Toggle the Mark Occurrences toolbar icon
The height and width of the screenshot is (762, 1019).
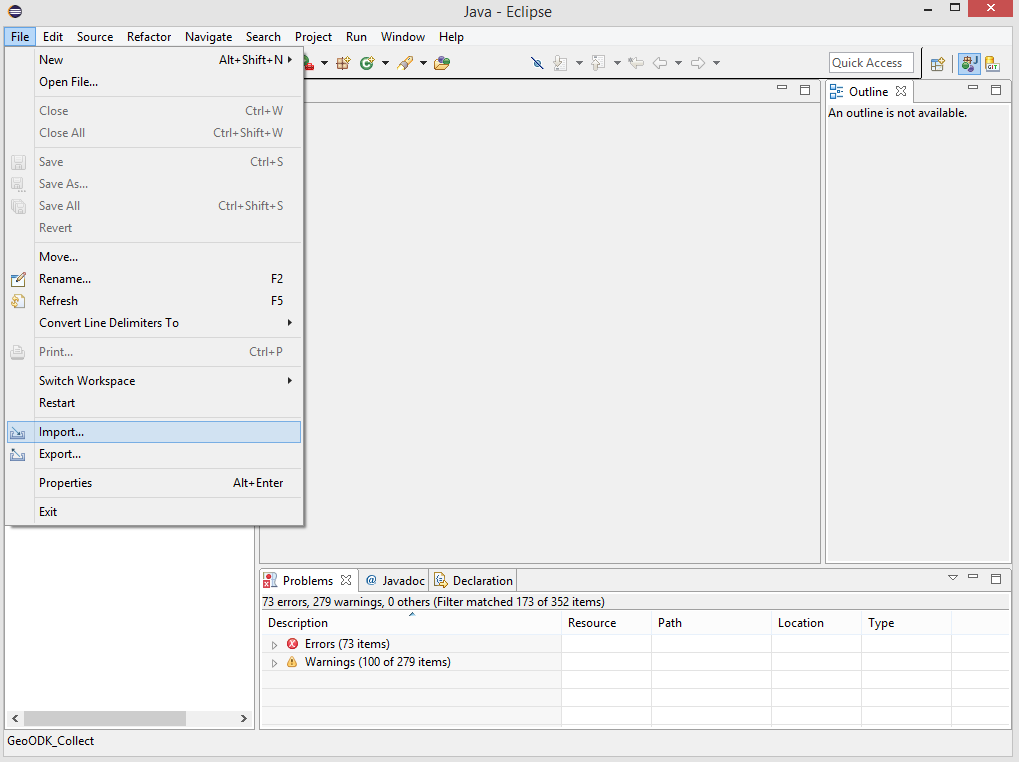click(537, 63)
